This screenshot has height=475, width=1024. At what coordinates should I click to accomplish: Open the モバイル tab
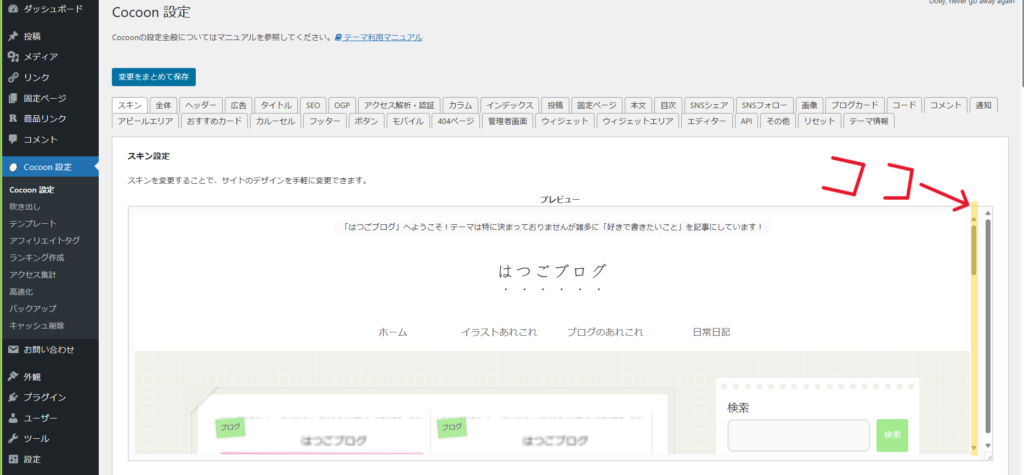point(408,121)
